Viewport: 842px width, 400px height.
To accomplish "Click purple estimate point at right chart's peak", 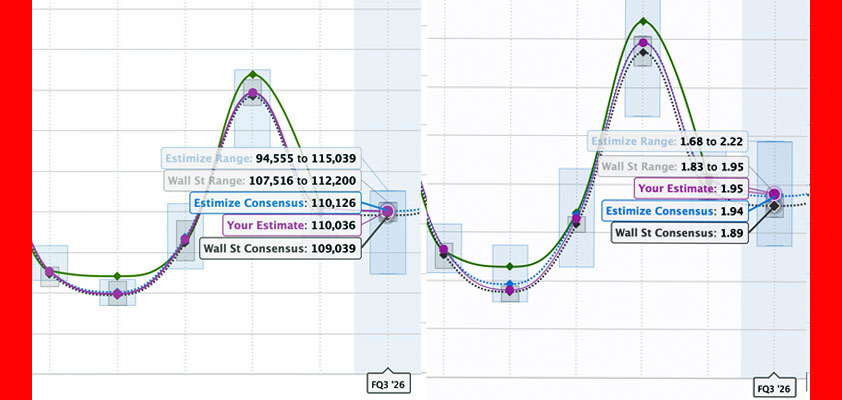I will click(643, 42).
